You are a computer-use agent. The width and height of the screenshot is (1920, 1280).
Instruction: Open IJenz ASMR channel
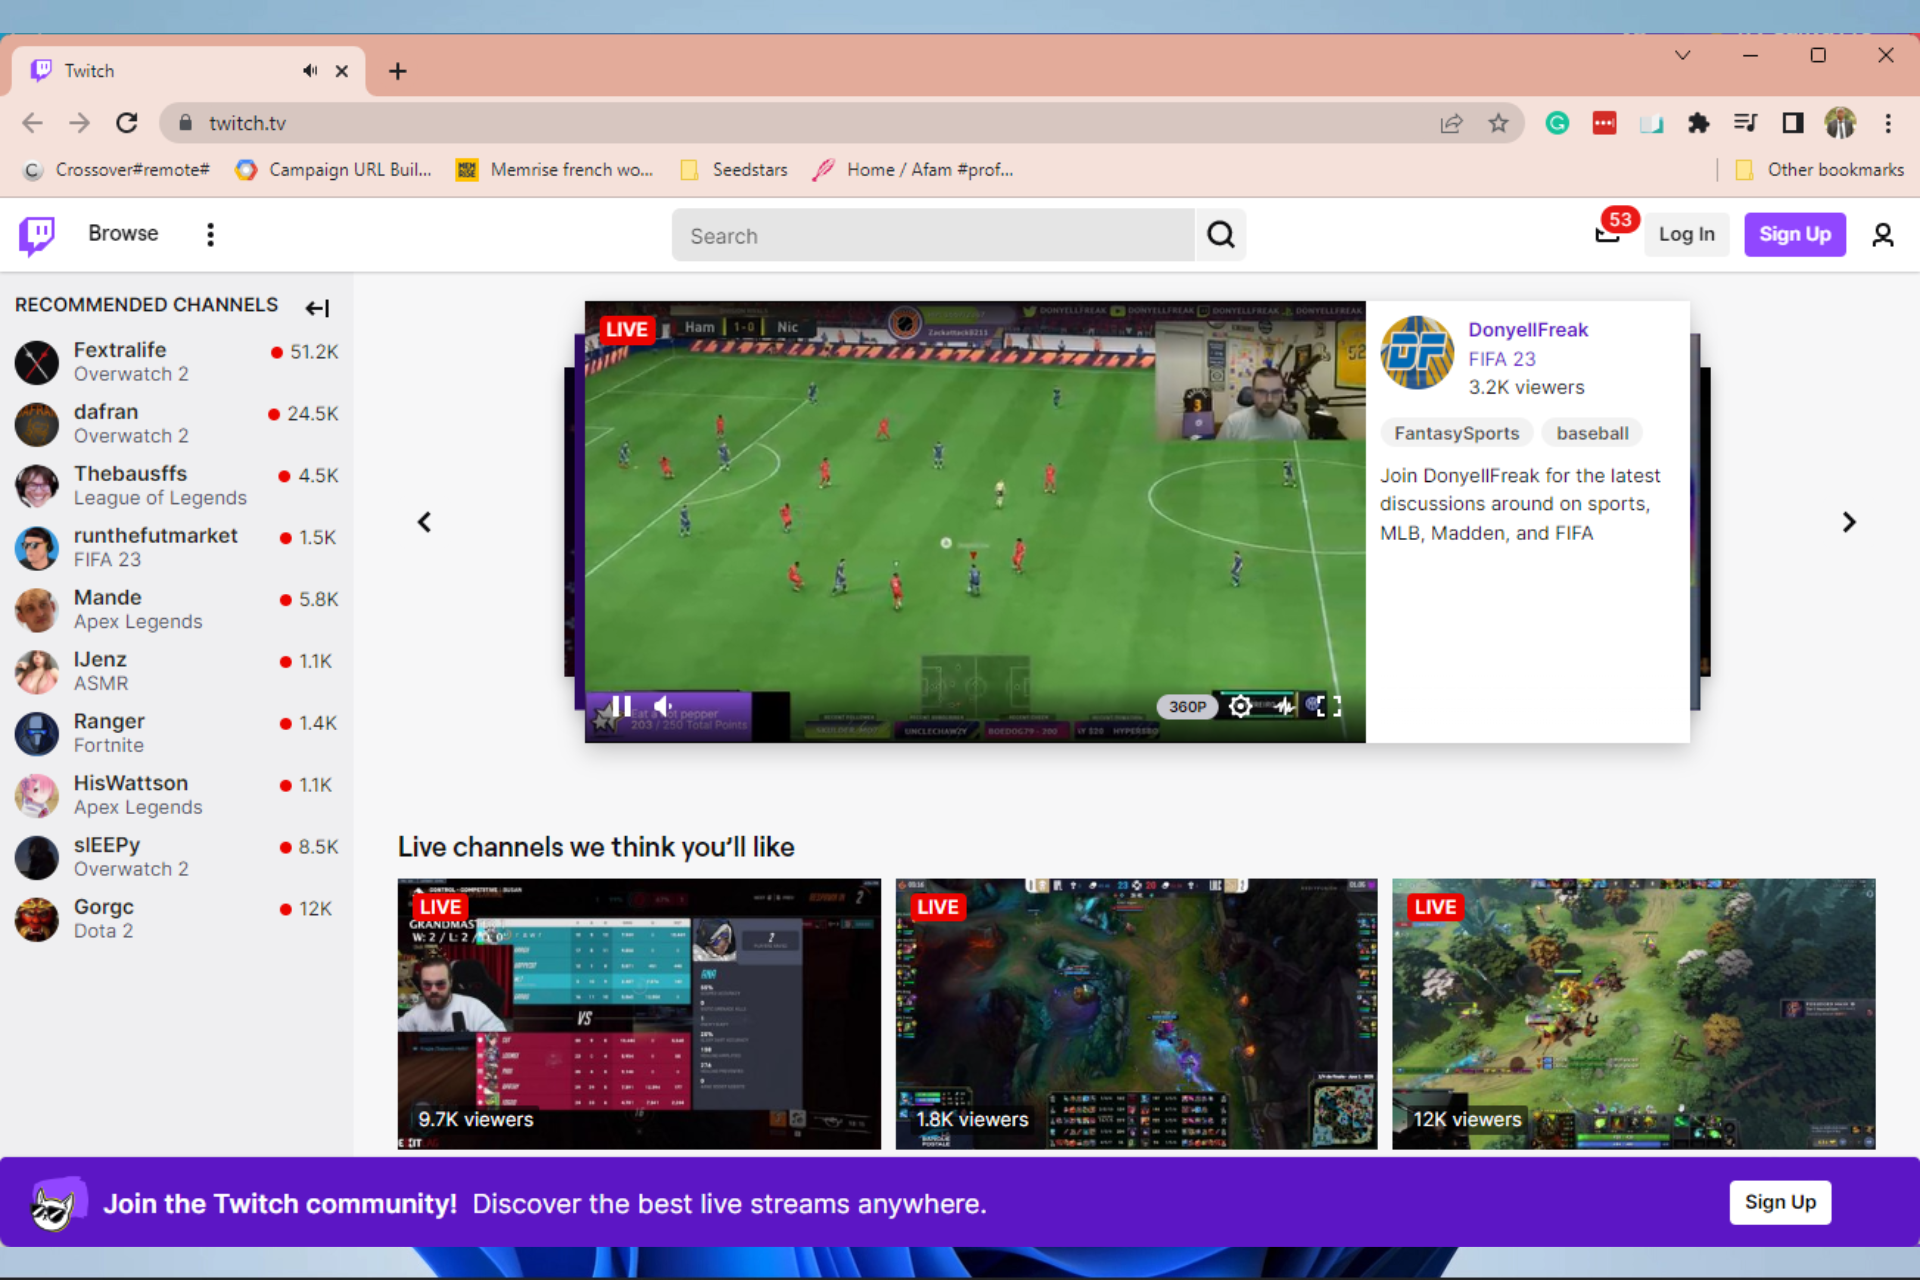click(x=176, y=672)
